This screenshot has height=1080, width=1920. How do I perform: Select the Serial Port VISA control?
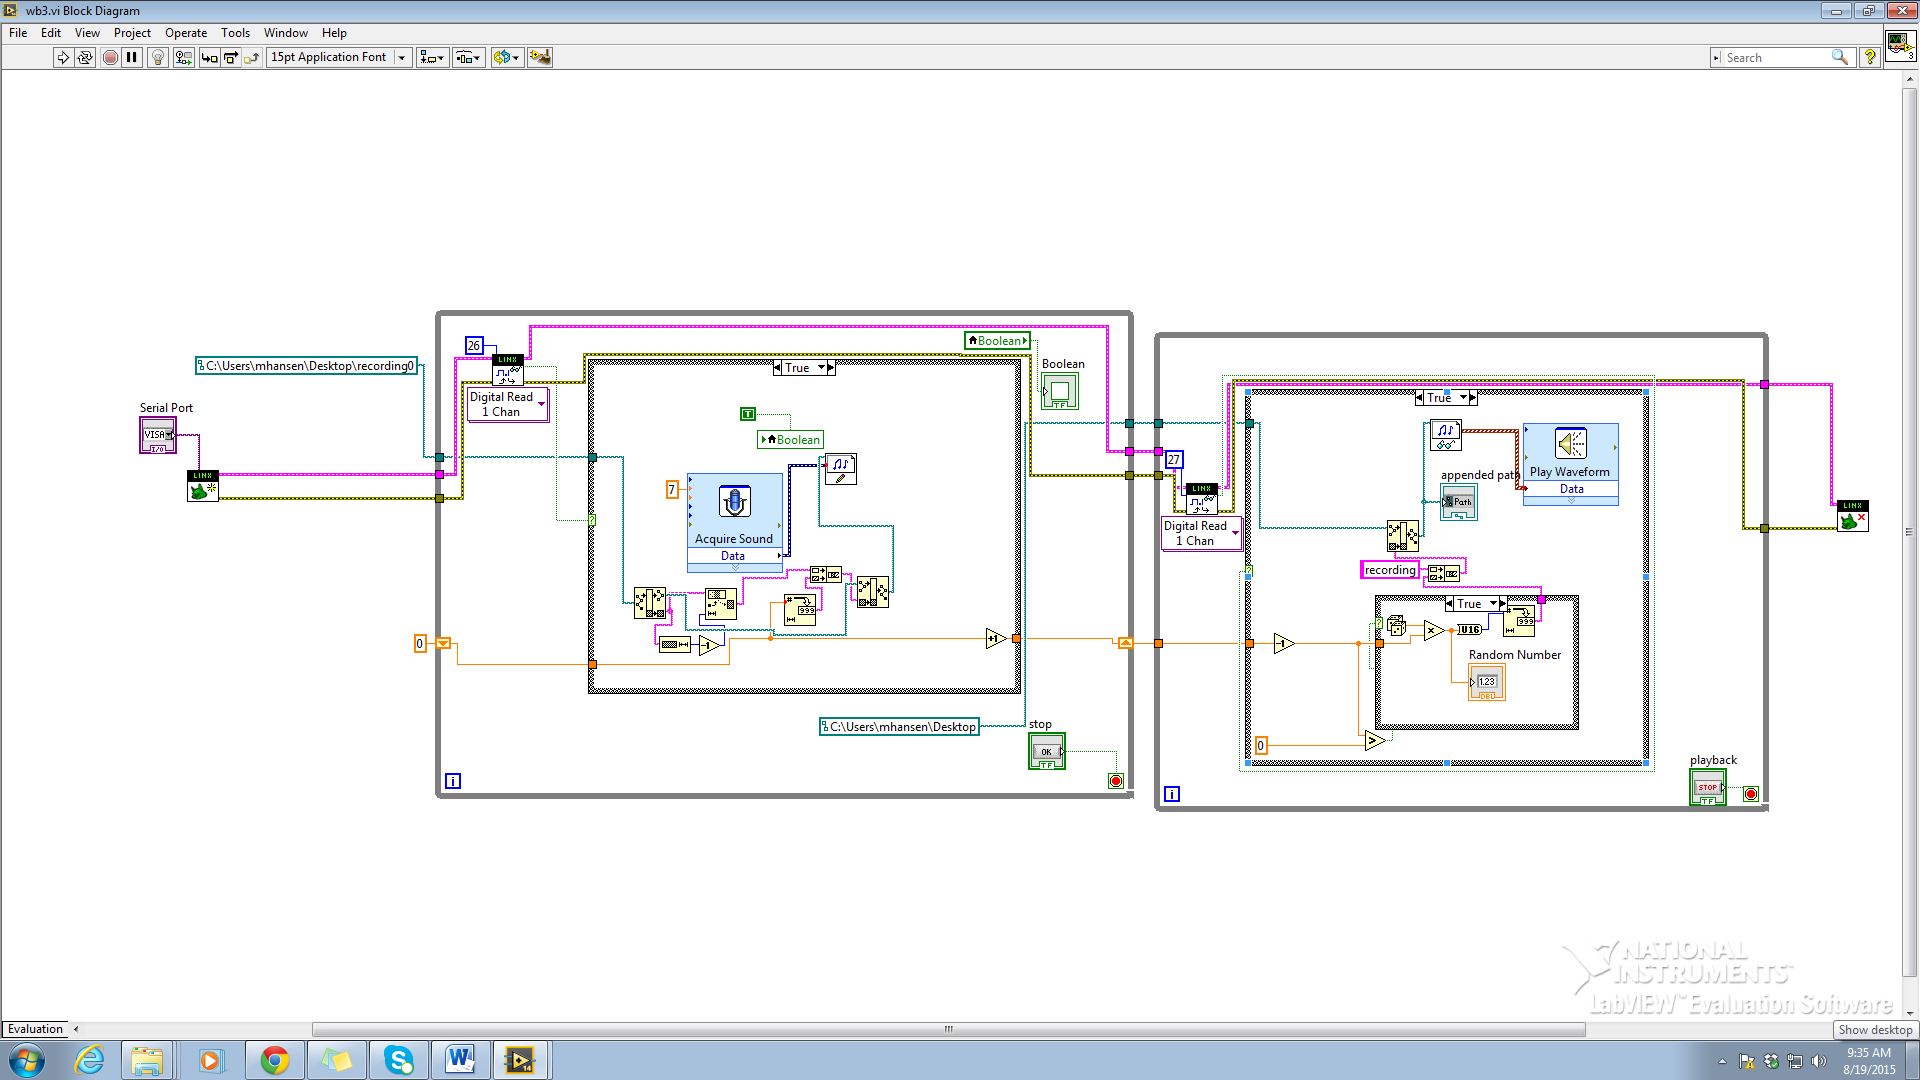coord(158,435)
